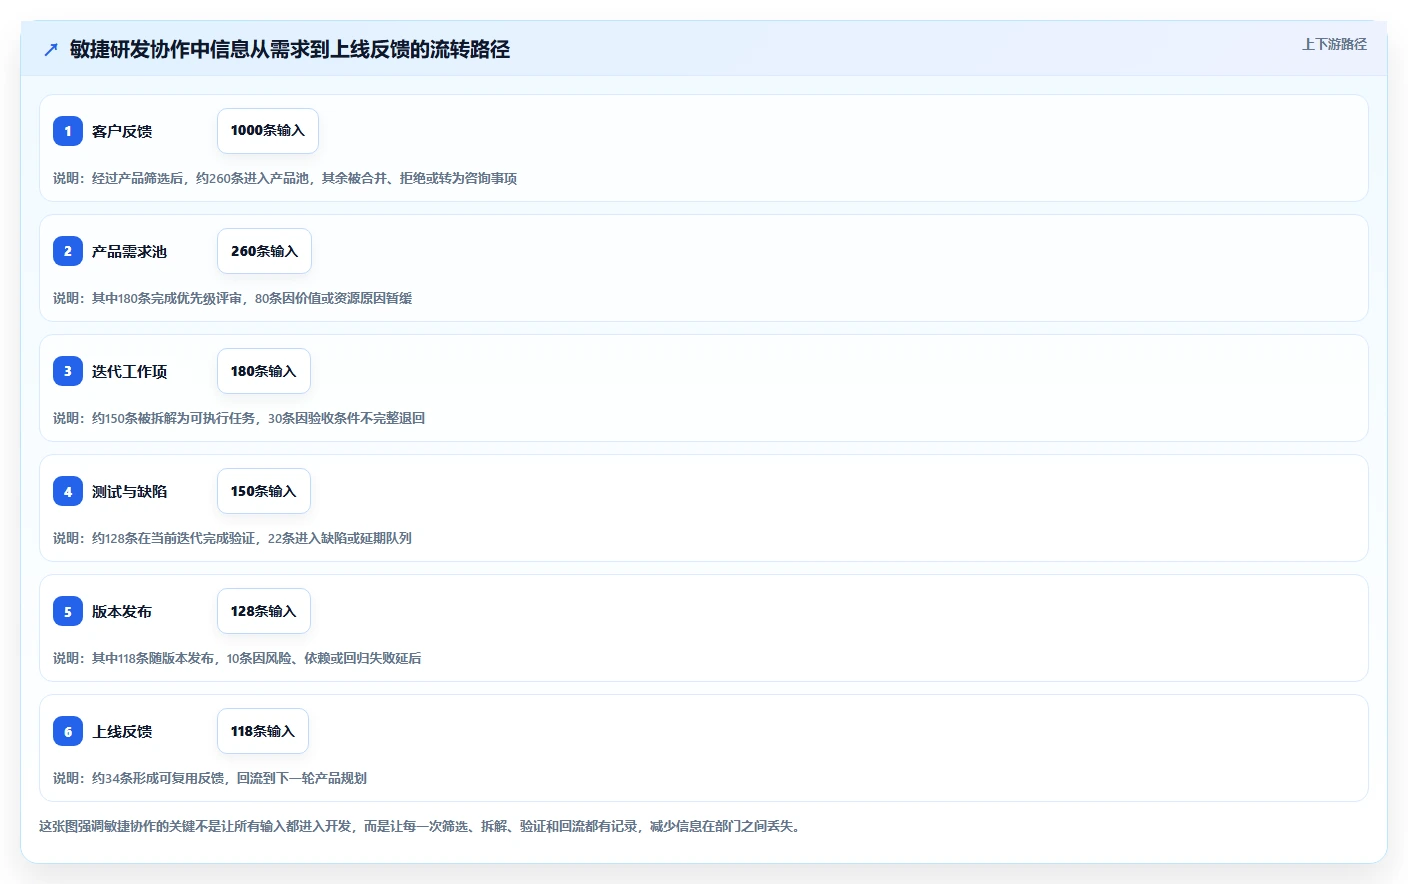
Task: Click the note about 其中118条随版本发布
Action: click(237, 658)
